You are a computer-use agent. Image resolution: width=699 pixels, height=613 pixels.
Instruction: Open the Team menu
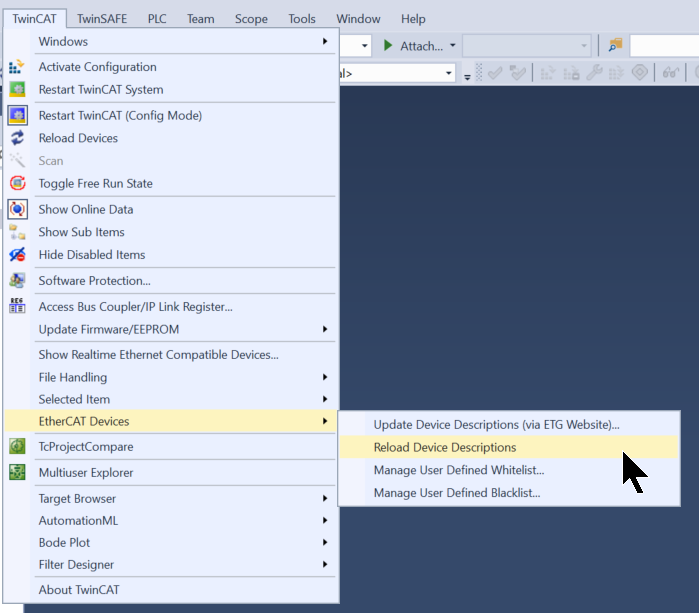tap(201, 19)
